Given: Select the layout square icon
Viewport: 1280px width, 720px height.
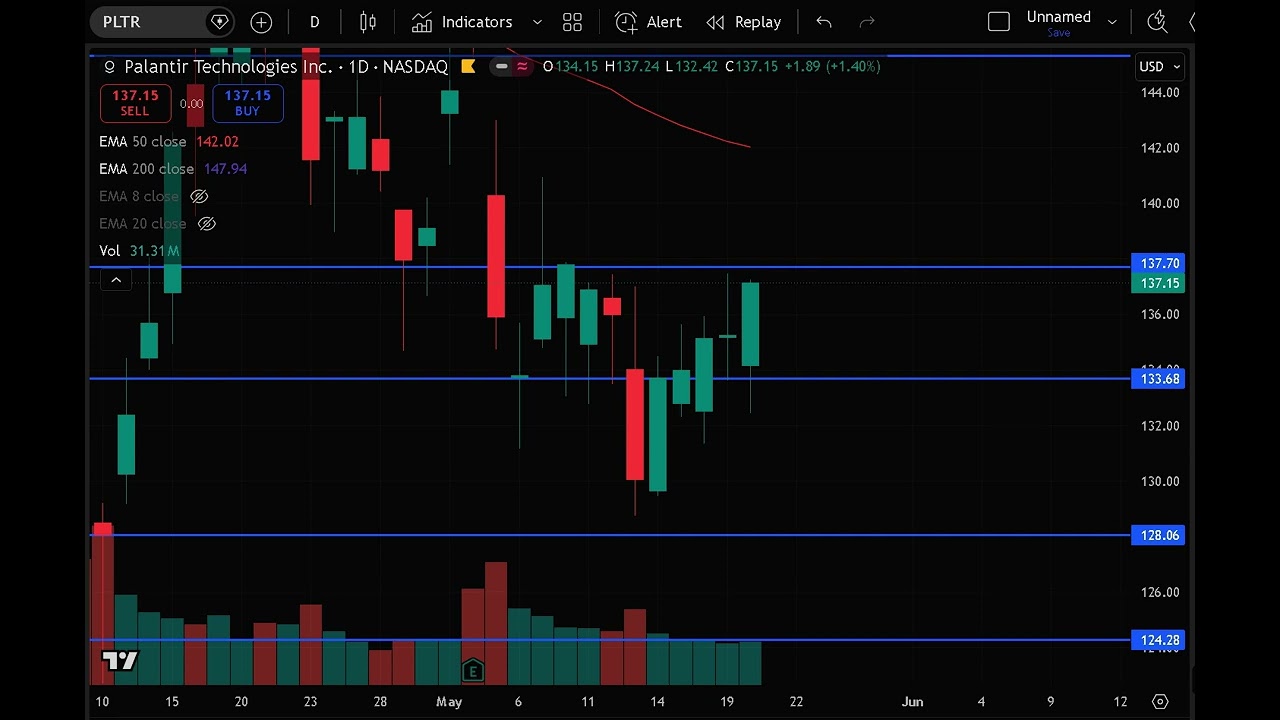Looking at the screenshot, I should [x=999, y=22].
